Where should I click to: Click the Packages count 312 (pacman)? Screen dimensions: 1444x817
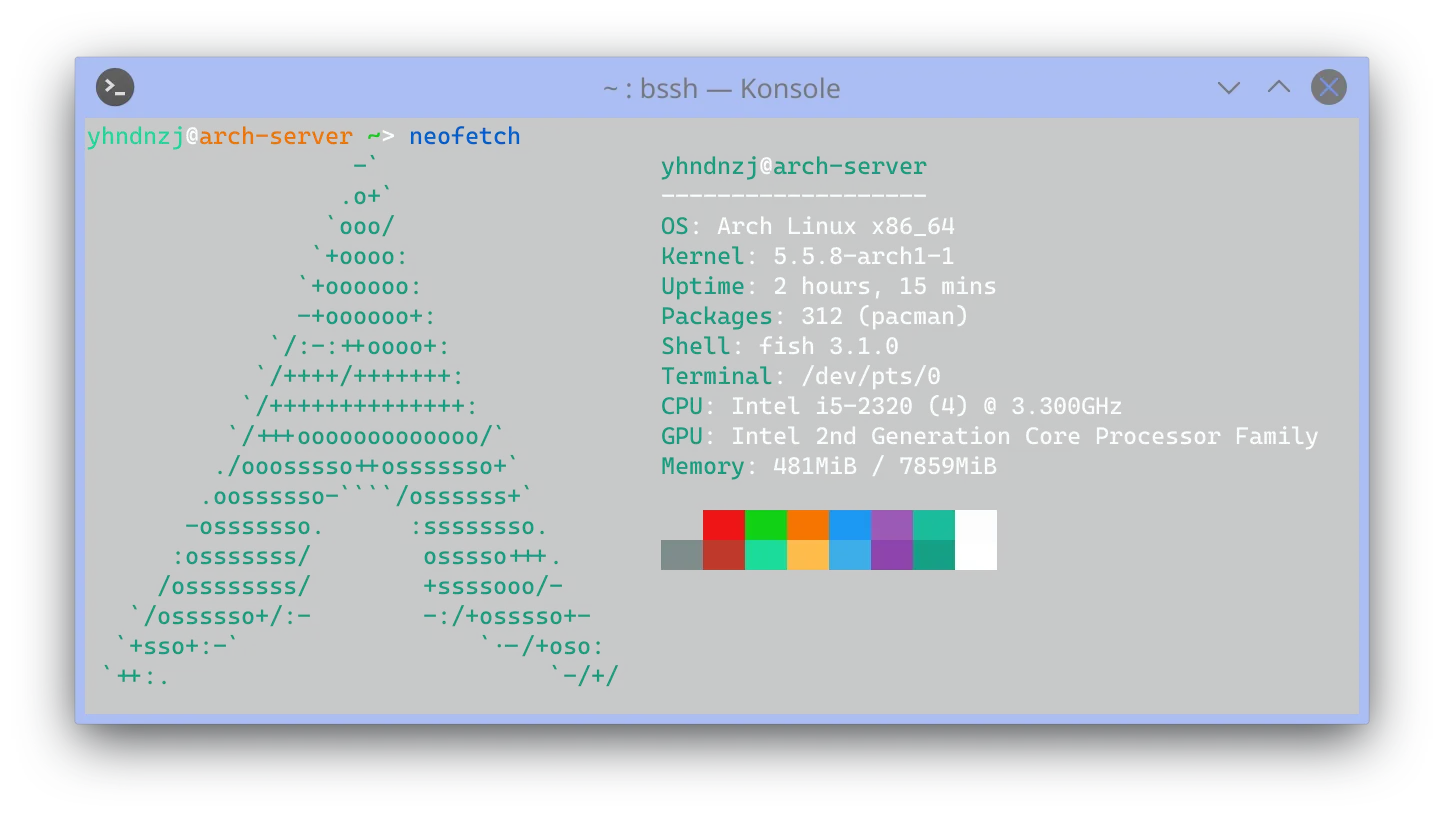click(884, 316)
